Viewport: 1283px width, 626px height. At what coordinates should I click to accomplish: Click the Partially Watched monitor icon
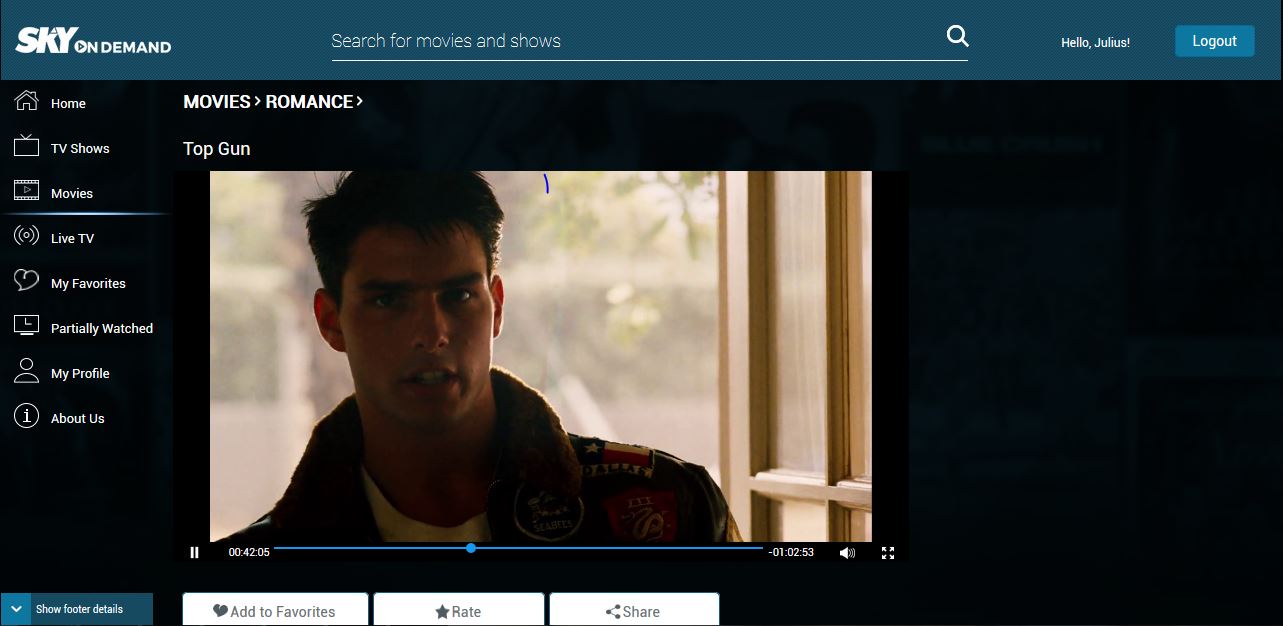coord(27,326)
